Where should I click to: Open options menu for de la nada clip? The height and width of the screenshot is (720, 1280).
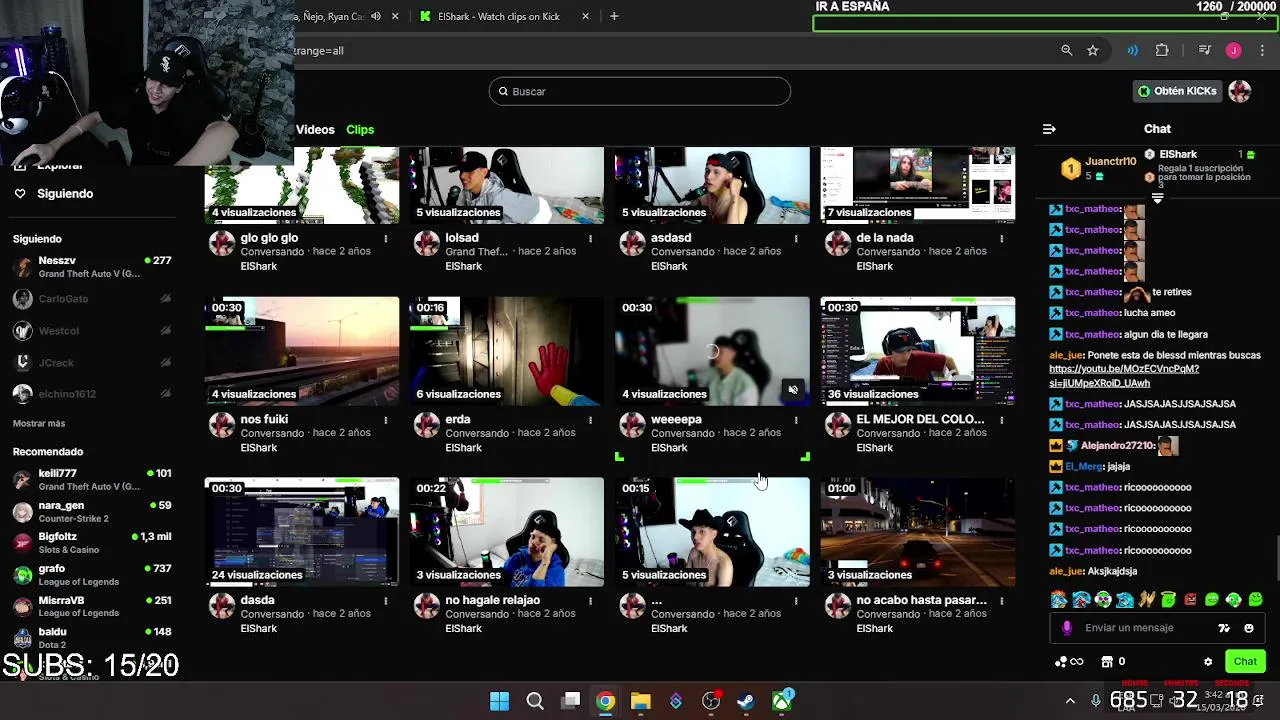[x=1002, y=238]
